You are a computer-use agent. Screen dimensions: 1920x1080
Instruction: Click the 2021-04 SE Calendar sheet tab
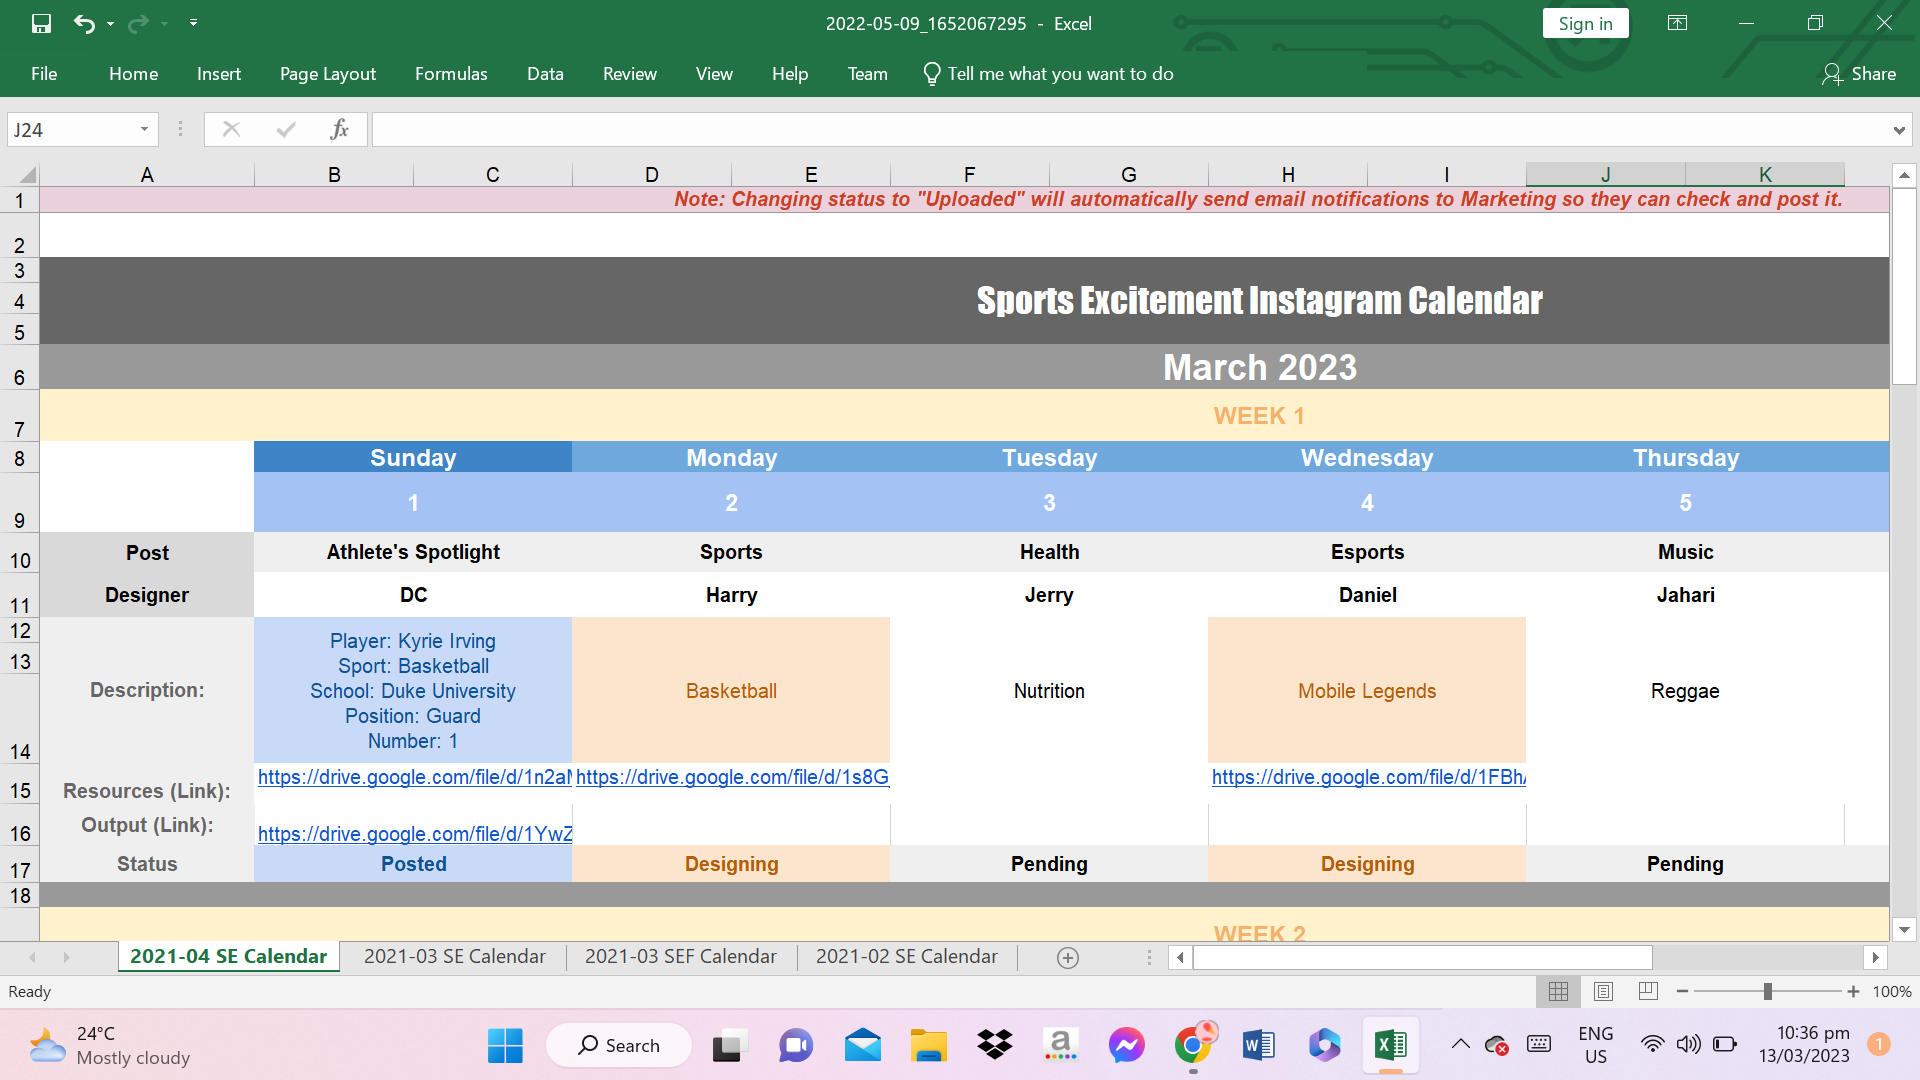coord(229,957)
